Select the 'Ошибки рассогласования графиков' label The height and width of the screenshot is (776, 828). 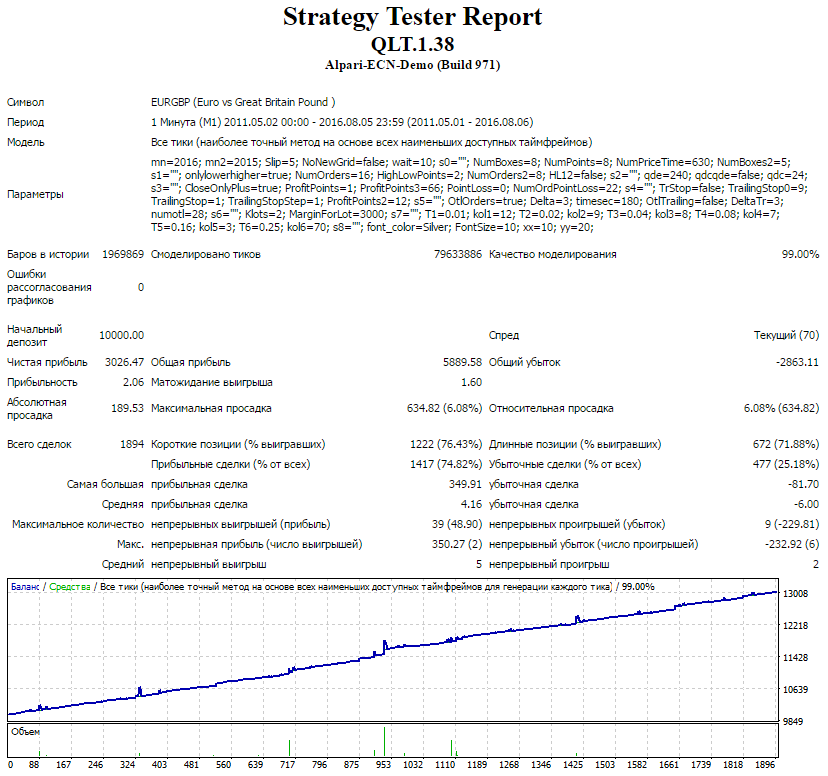click(49, 287)
